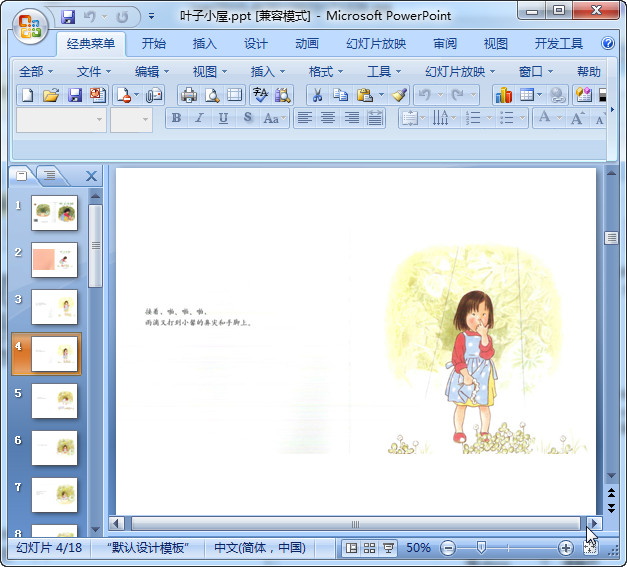Image resolution: width=627 pixels, height=567 pixels.
Task: Open the 工具 dropdown menu
Action: pos(384,72)
